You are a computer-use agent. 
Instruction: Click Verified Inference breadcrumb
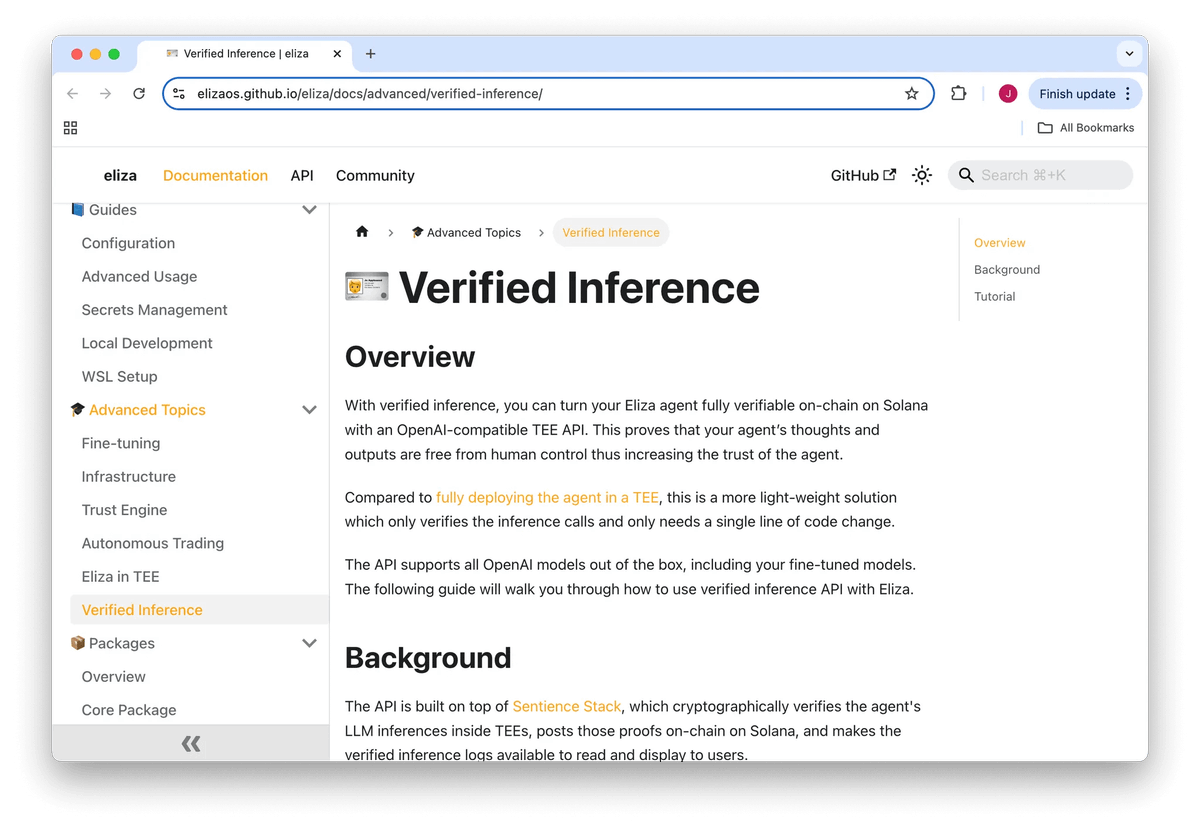(x=611, y=232)
